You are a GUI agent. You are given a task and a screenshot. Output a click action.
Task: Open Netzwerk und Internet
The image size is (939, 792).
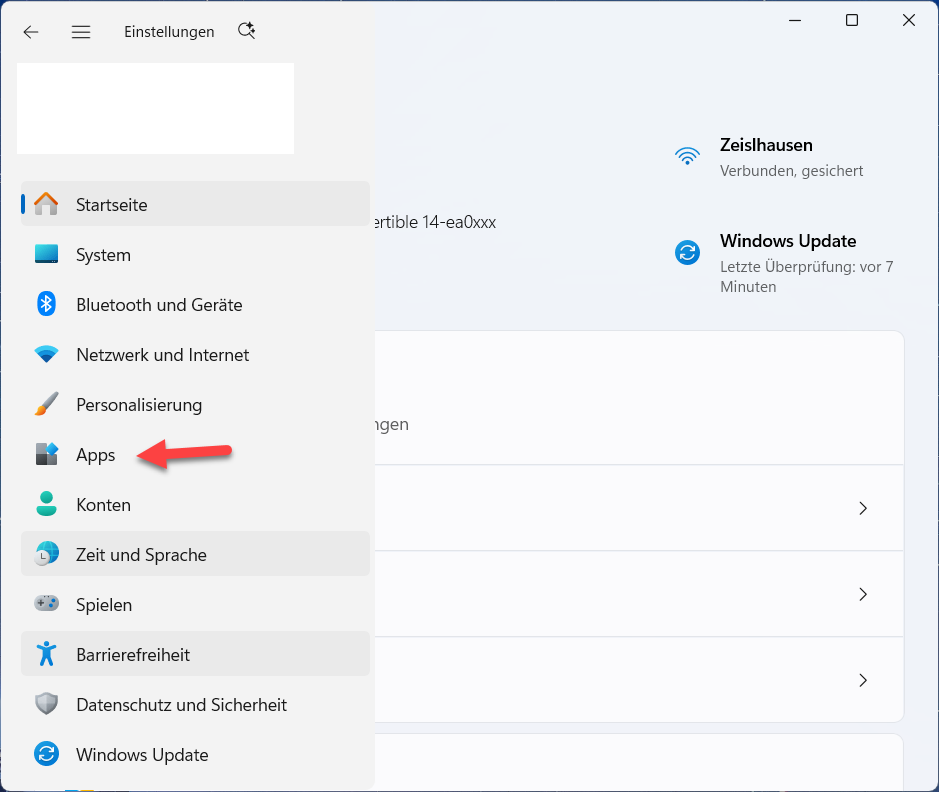point(195,354)
